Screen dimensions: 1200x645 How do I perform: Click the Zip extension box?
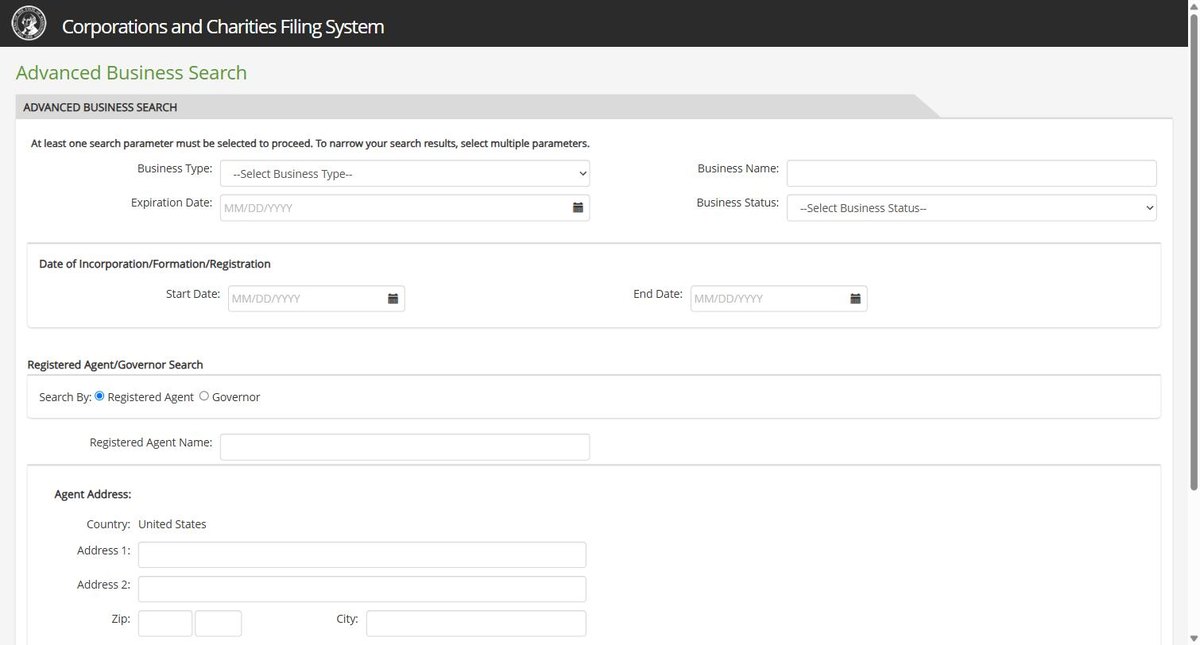click(219, 623)
